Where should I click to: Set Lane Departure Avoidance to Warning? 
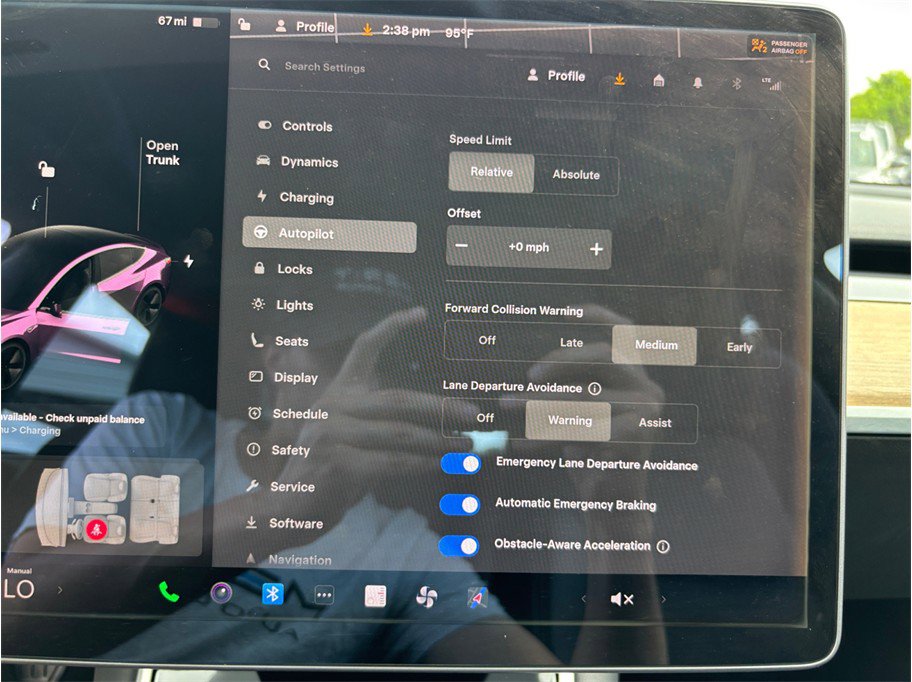point(569,420)
